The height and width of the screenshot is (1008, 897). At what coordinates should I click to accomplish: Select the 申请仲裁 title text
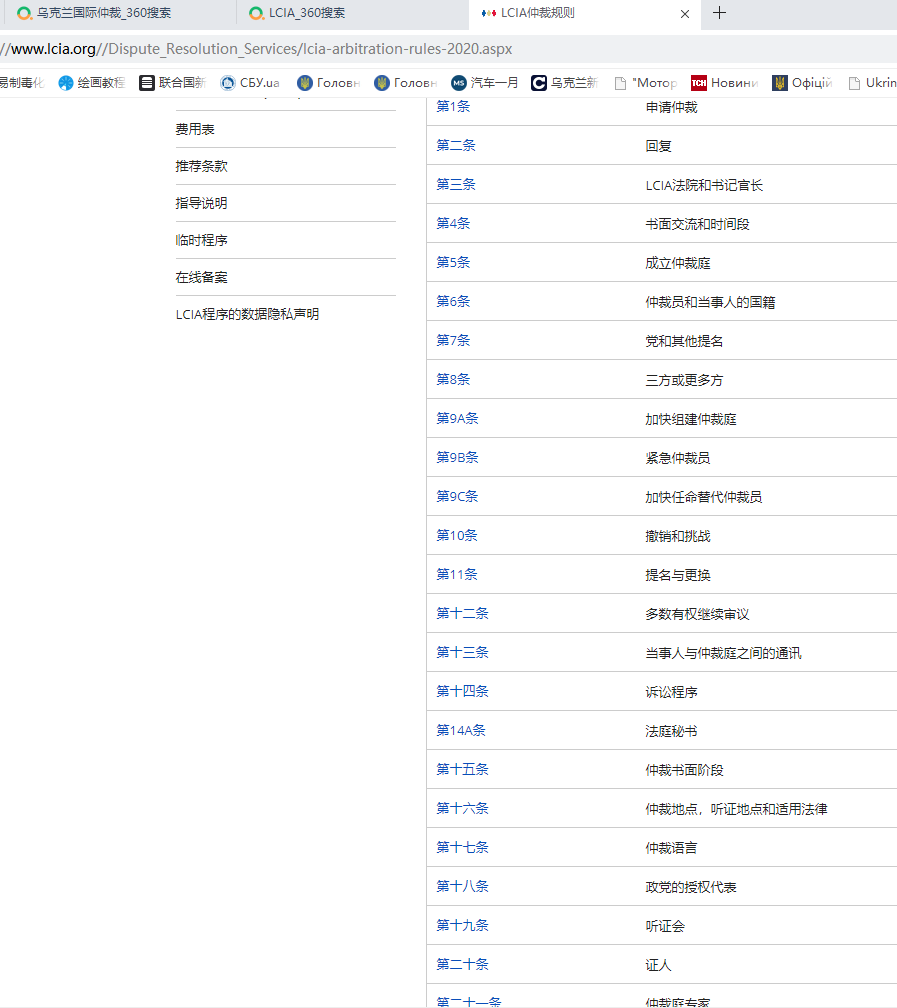(671, 107)
